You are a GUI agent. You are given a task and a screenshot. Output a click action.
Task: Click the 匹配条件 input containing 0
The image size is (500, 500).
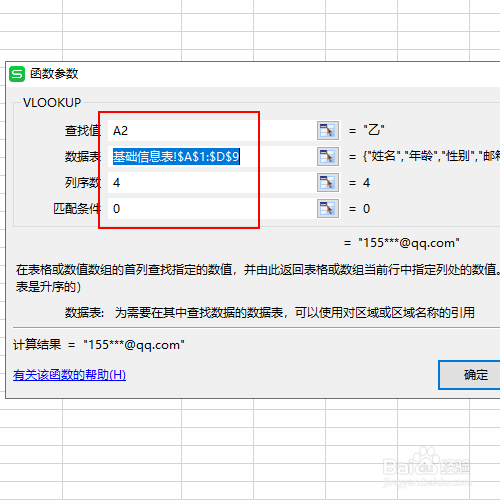(211, 208)
